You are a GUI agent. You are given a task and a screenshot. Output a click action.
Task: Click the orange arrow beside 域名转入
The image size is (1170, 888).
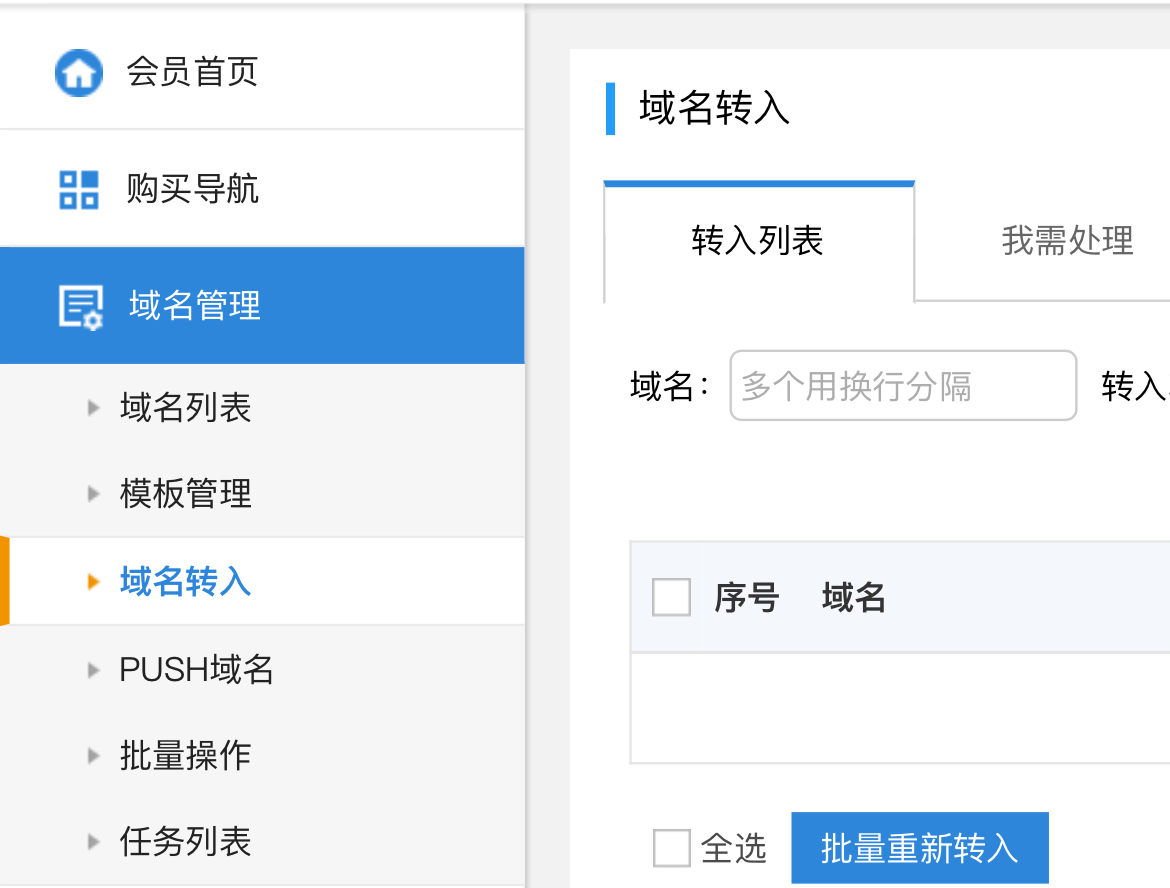(94, 581)
